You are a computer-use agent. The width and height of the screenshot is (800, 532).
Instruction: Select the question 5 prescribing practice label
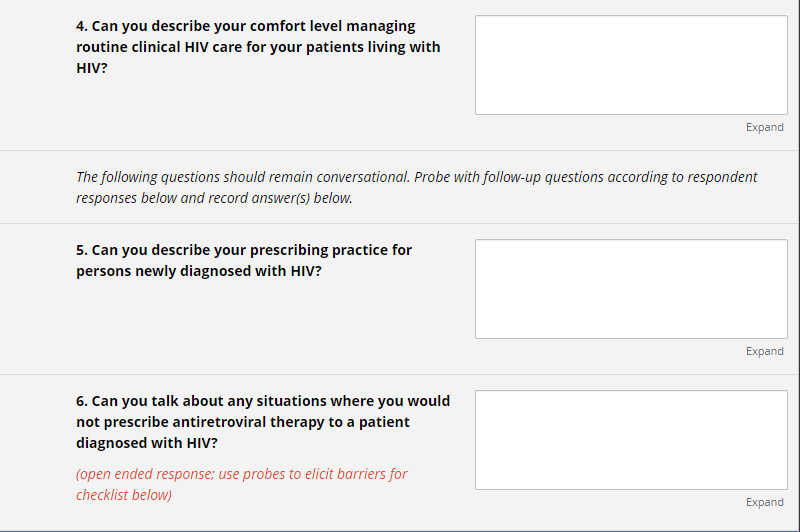click(244, 260)
